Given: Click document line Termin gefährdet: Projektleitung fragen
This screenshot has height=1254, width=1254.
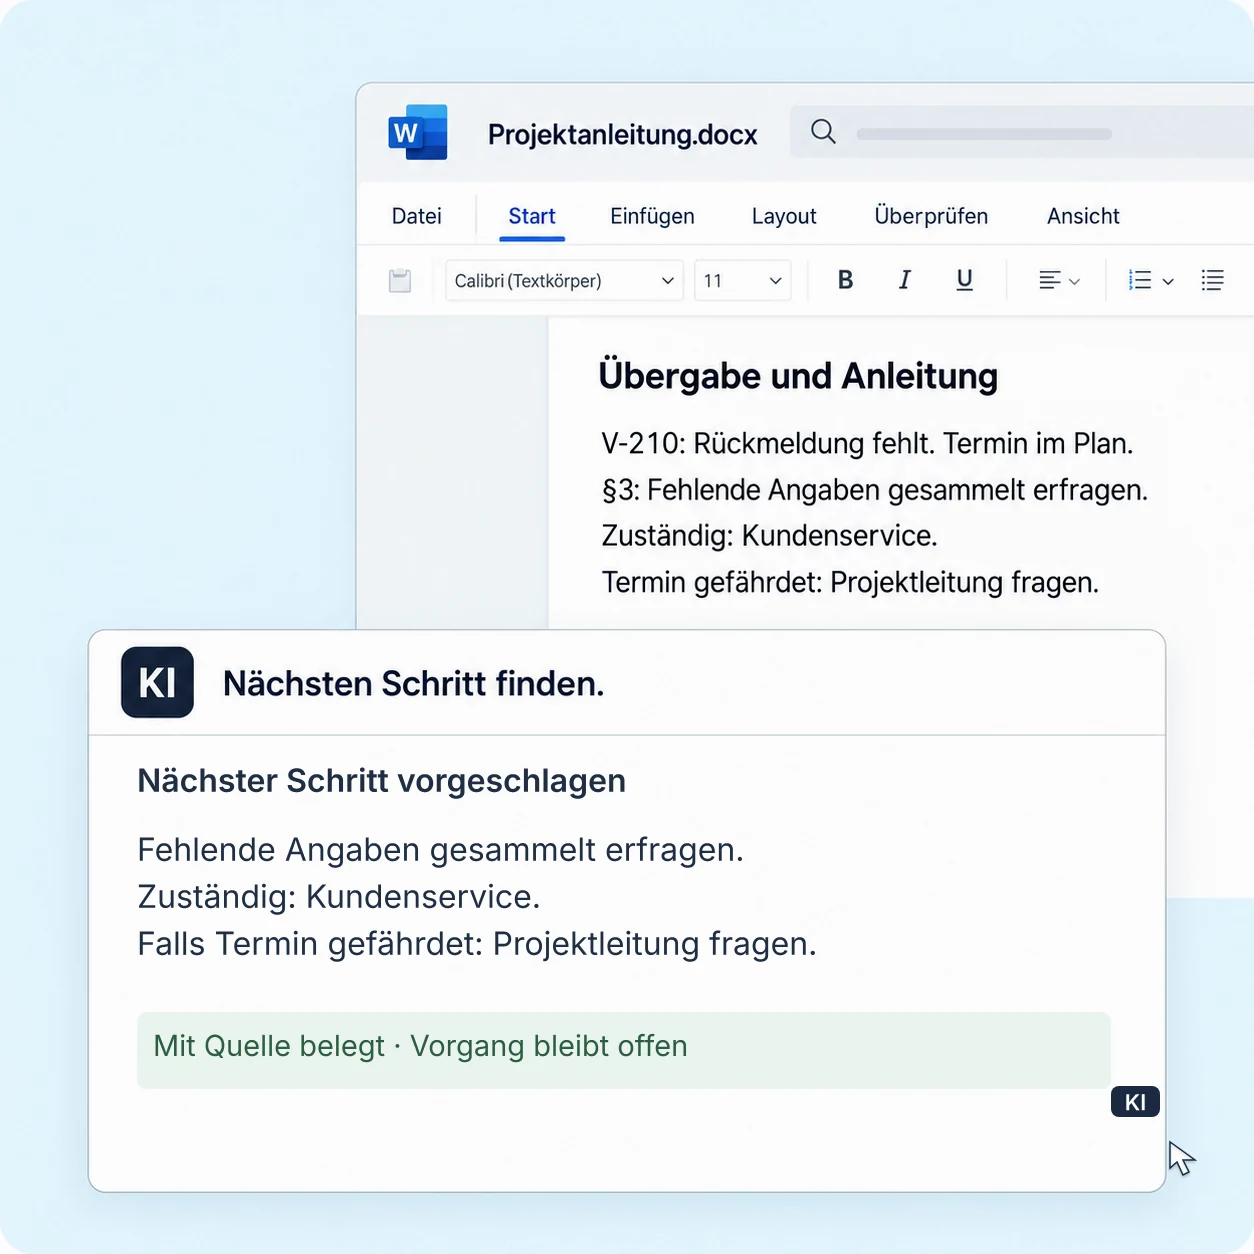Looking at the screenshot, I should tap(850, 582).
